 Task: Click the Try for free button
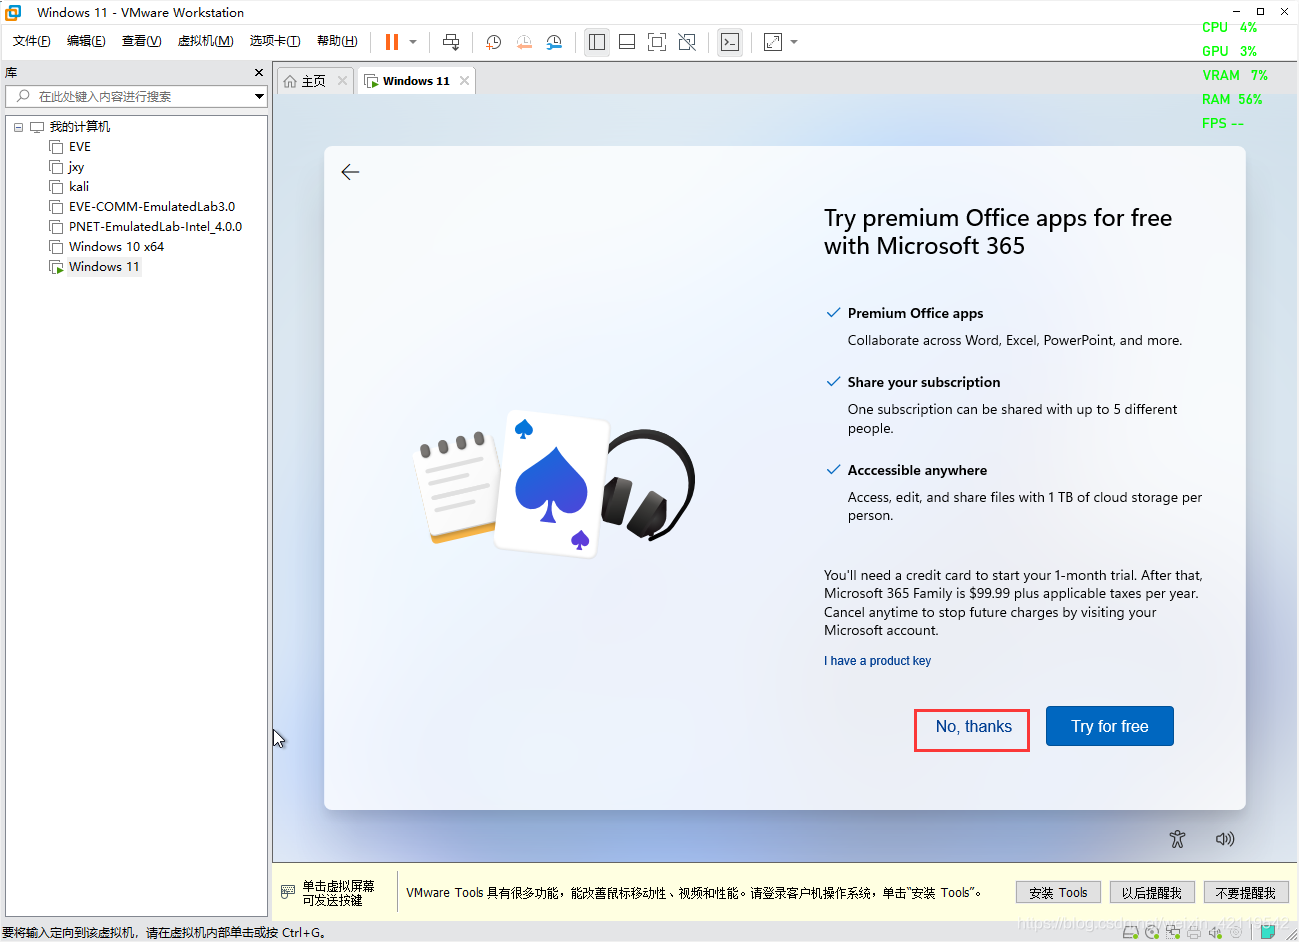[1109, 727]
